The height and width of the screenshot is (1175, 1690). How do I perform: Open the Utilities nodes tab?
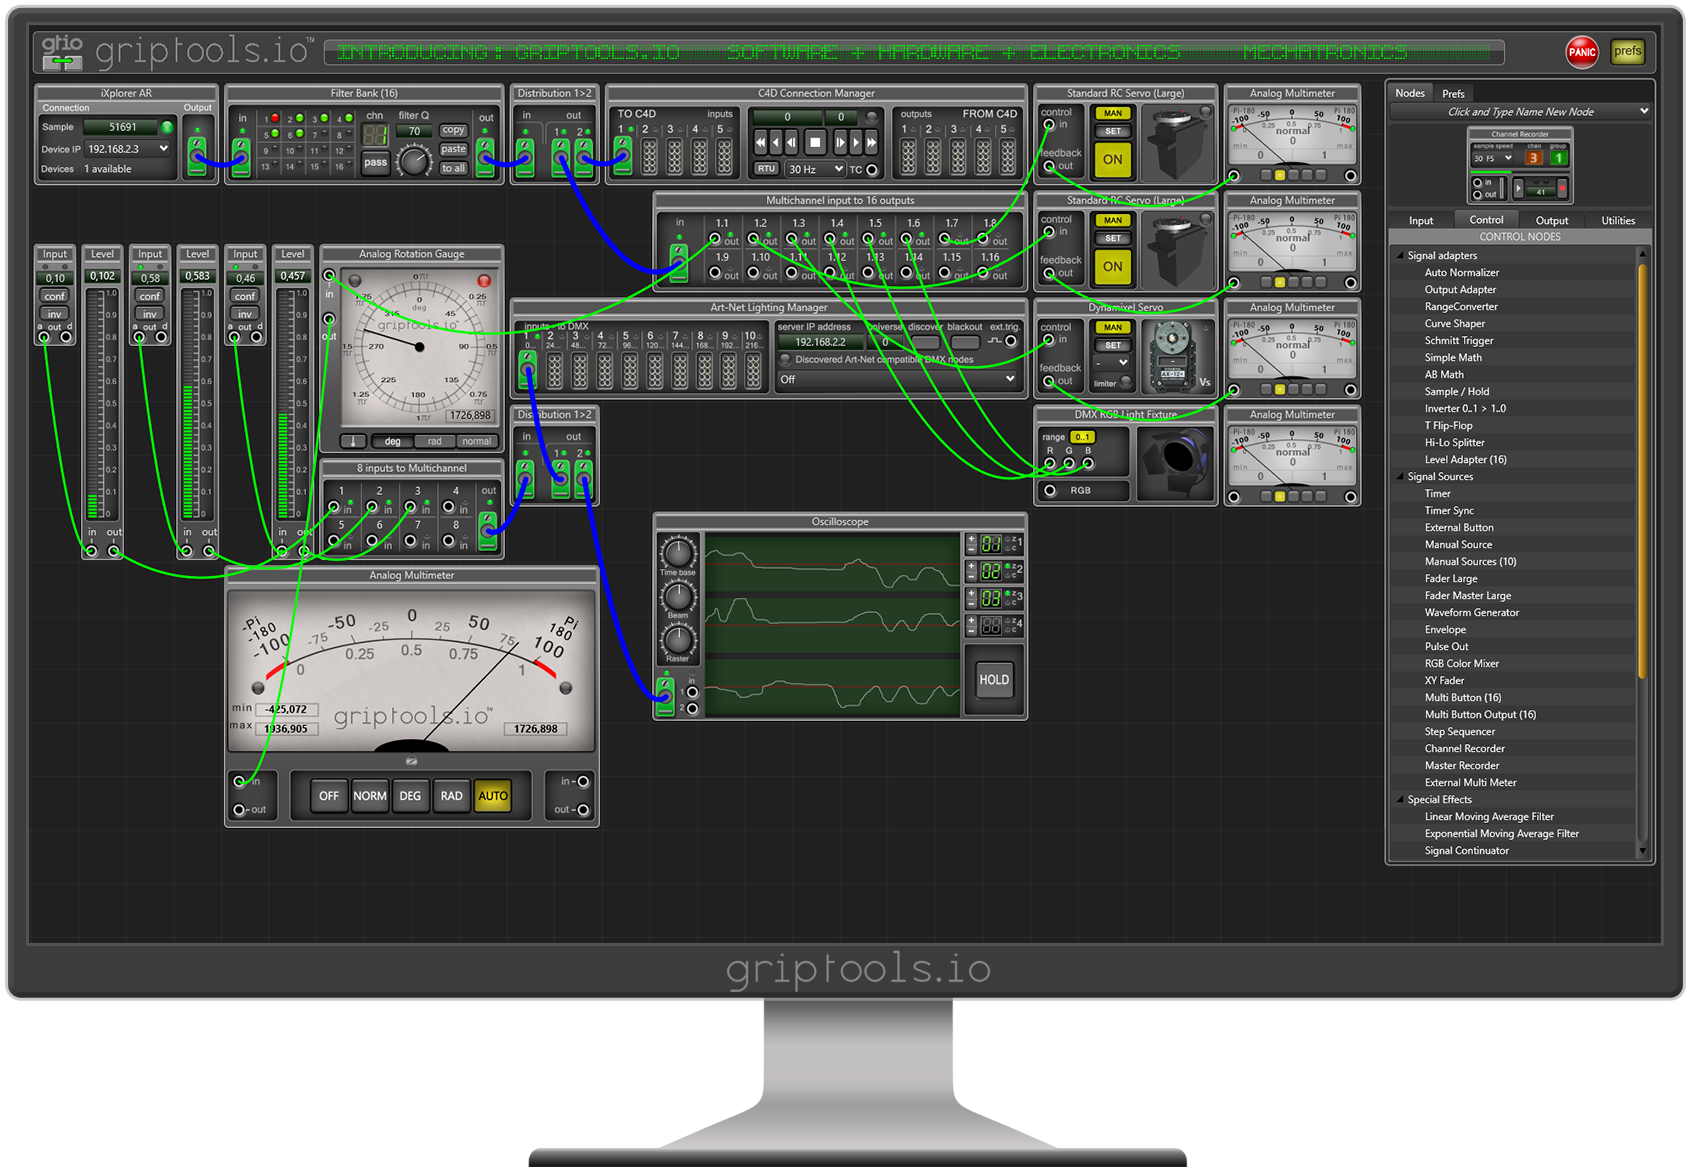click(1617, 221)
